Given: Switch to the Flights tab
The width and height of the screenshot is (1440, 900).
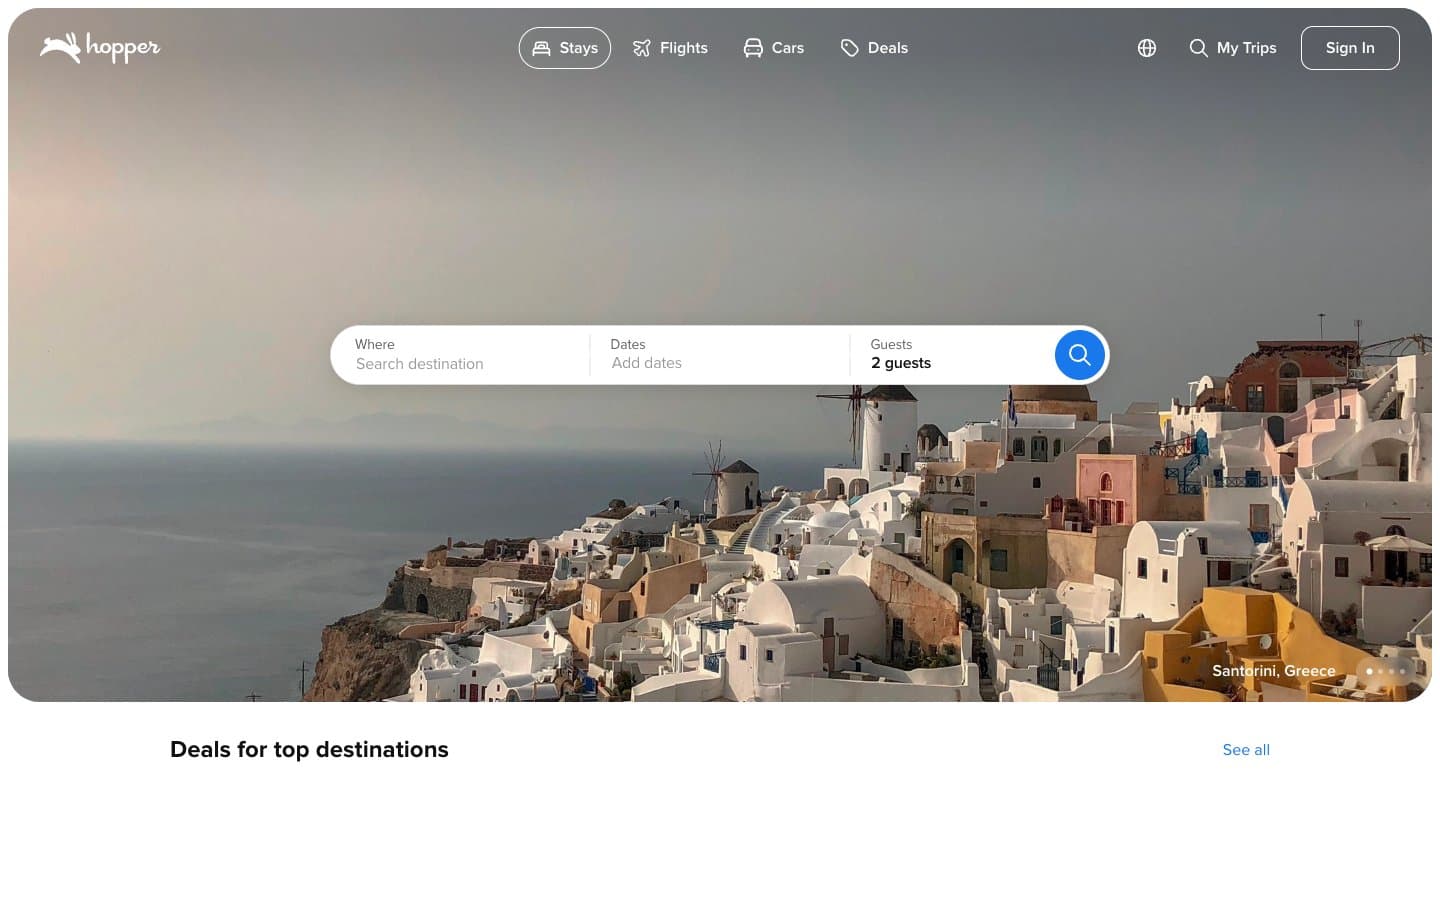Looking at the screenshot, I should (670, 48).
